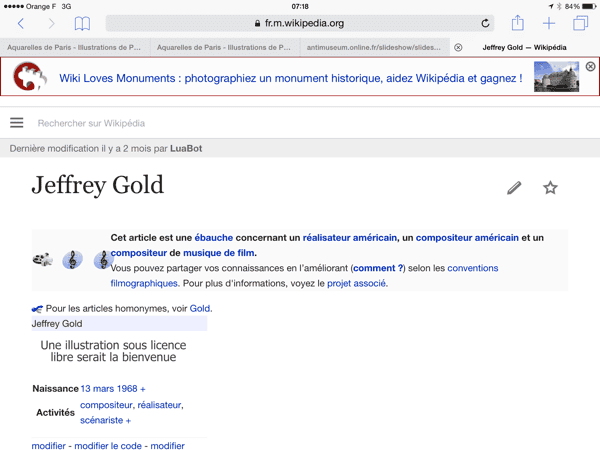Click the Activités infobox label
The height and width of the screenshot is (450, 600).
55,412
